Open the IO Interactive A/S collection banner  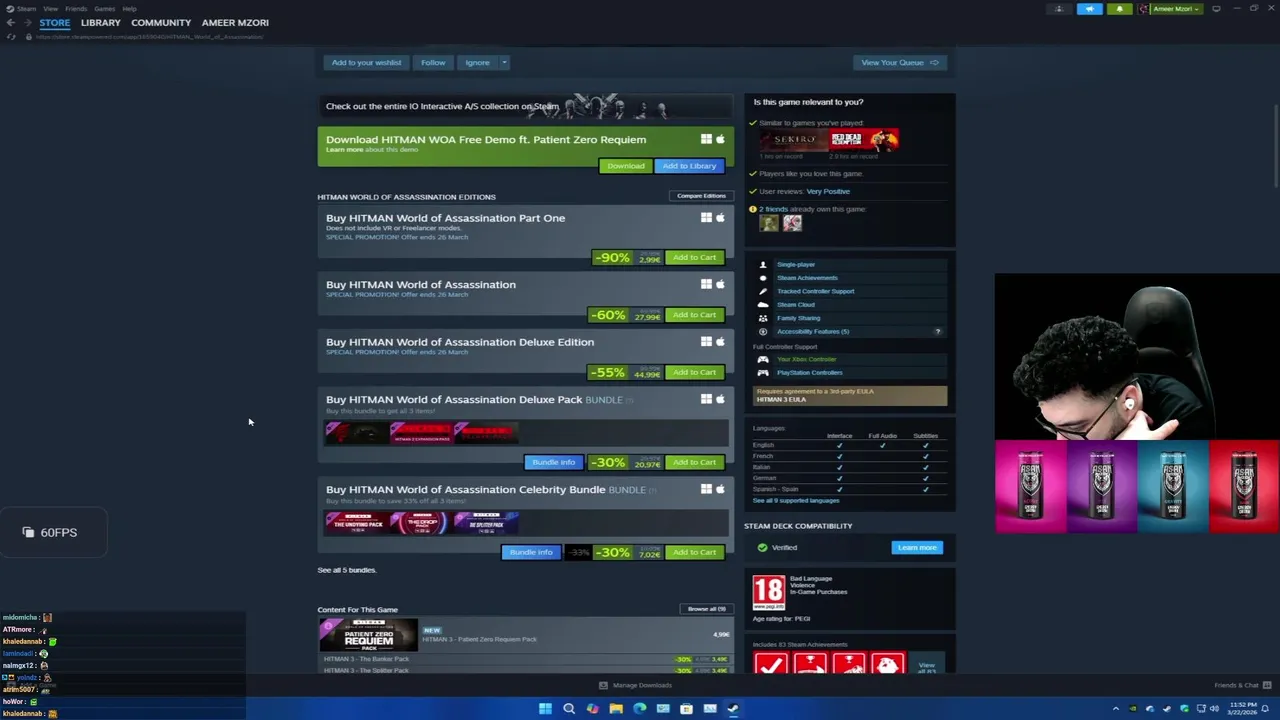coord(525,106)
